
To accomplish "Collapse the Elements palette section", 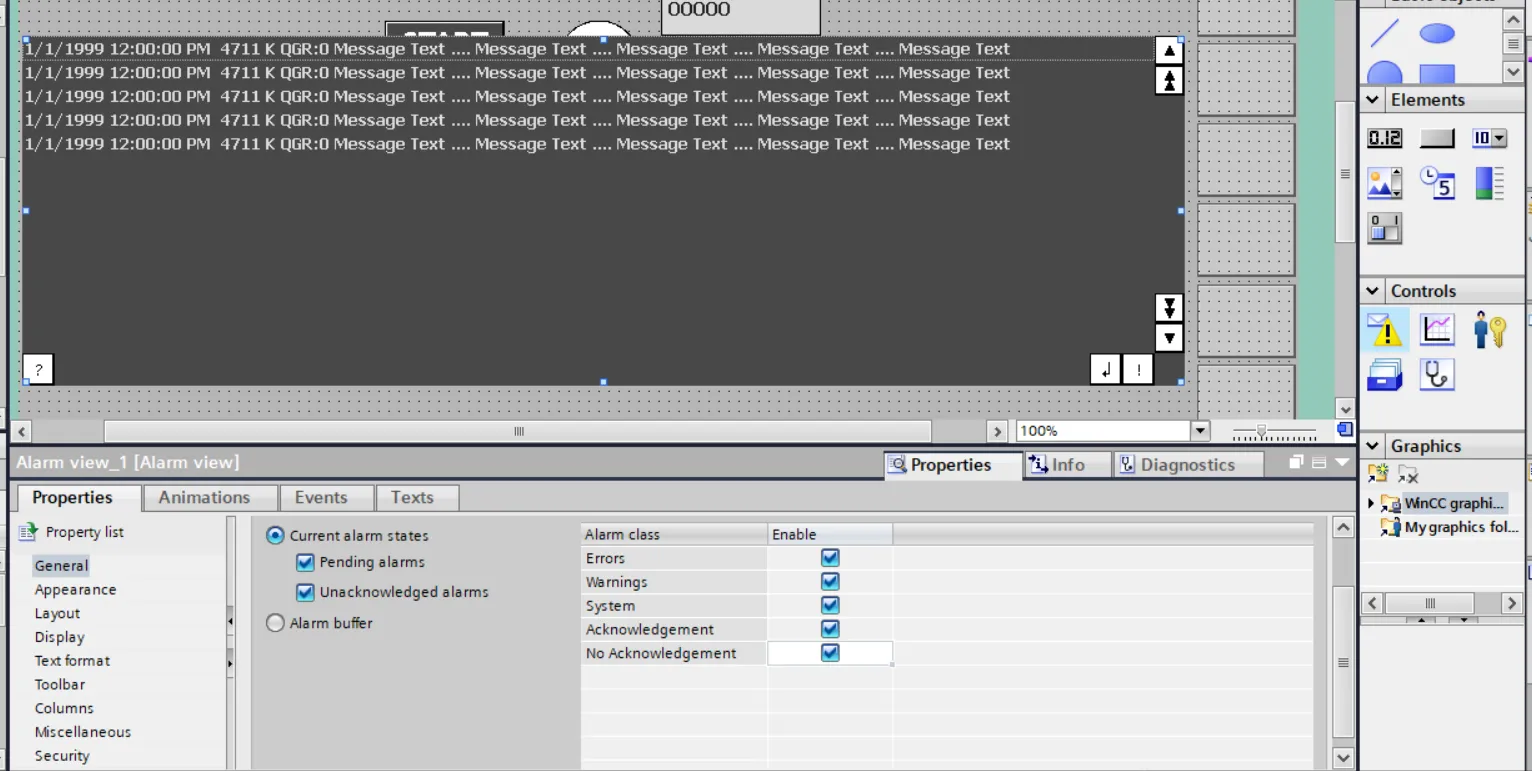I will pyautogui.click(x=1372, y=100).
